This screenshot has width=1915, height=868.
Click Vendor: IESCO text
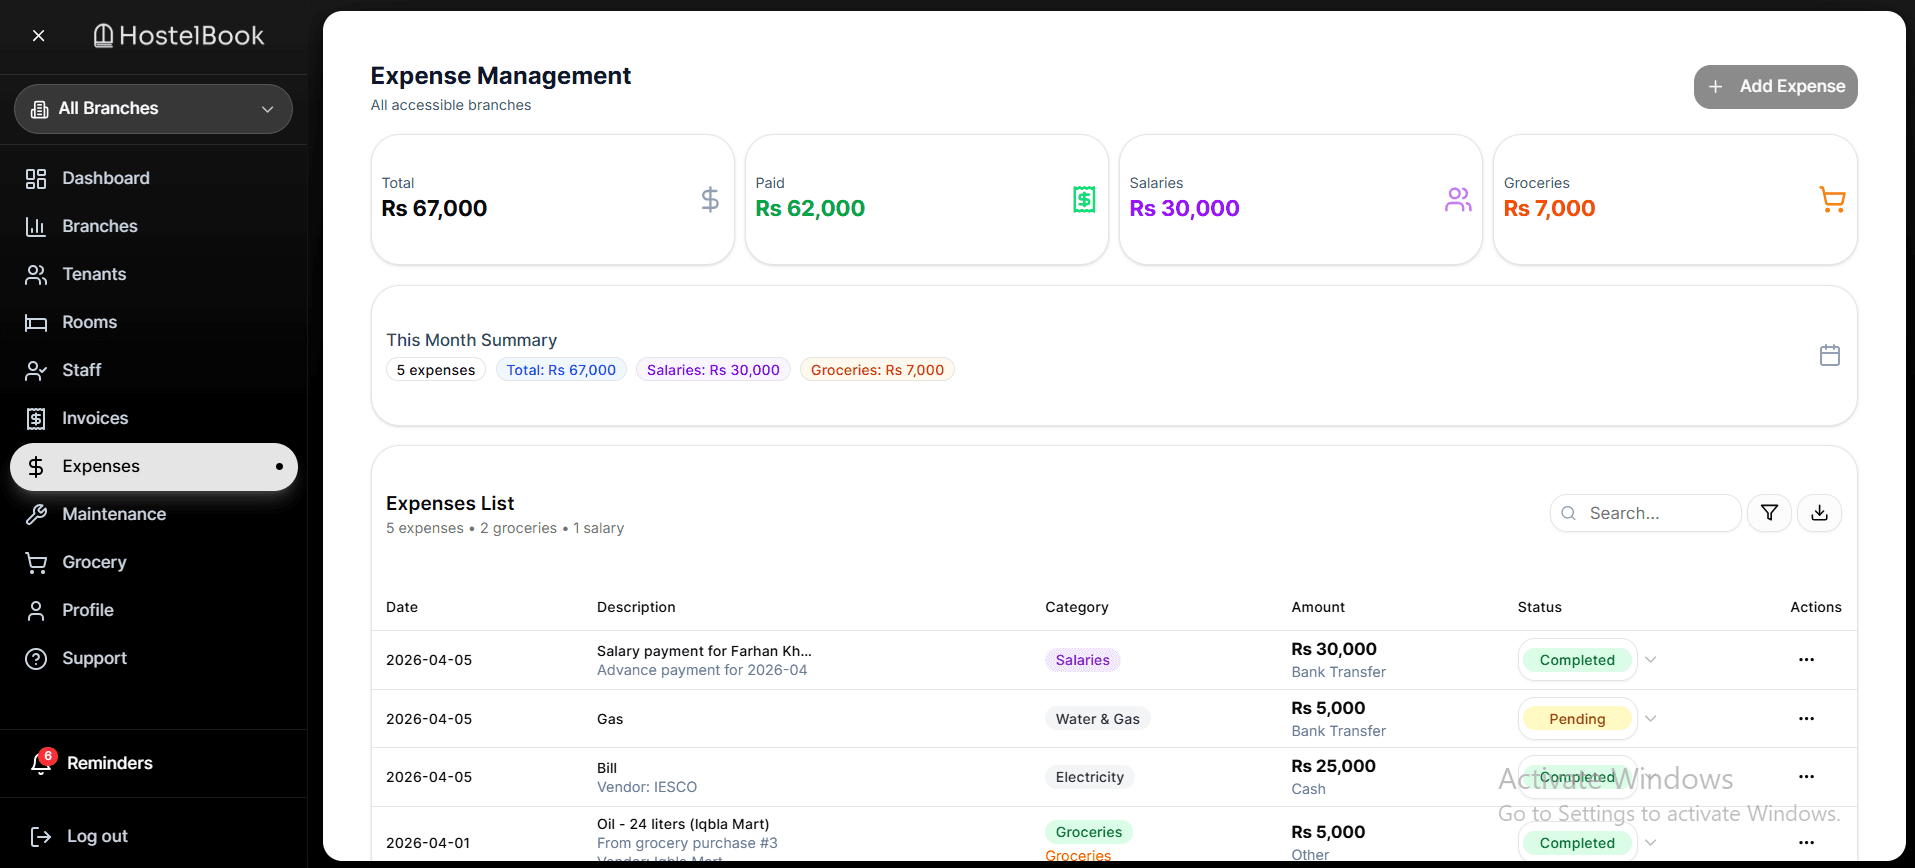pos(647,787)
